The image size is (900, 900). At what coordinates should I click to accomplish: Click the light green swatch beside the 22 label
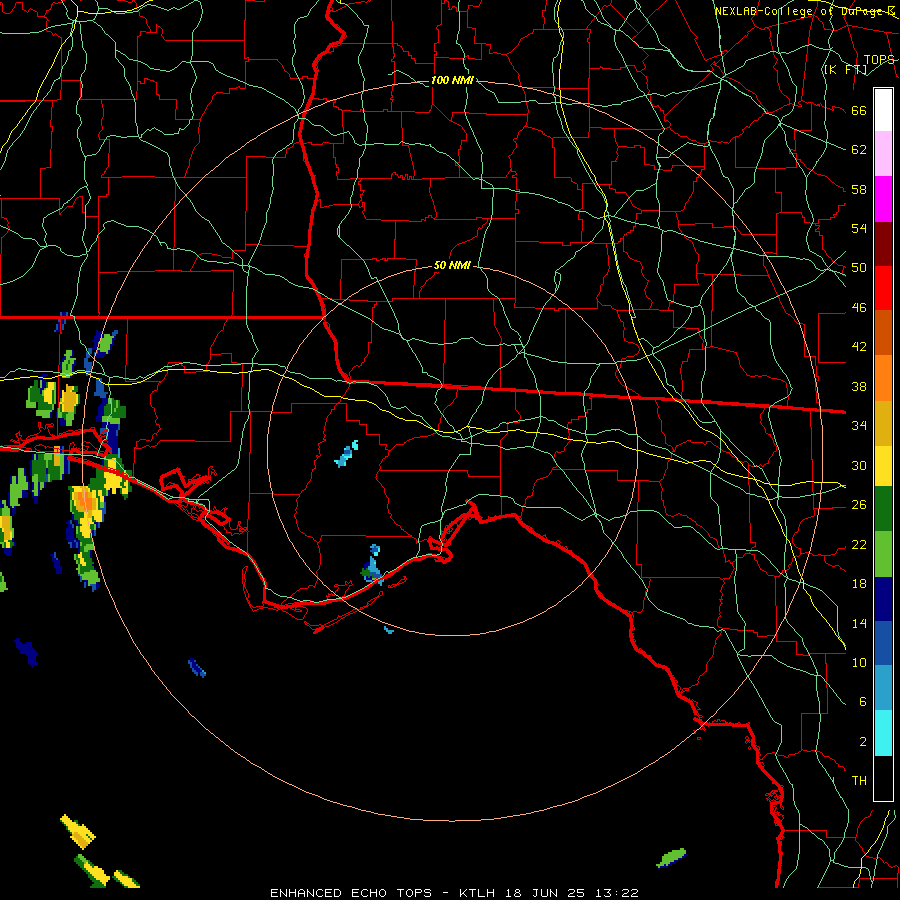point(883,554)
